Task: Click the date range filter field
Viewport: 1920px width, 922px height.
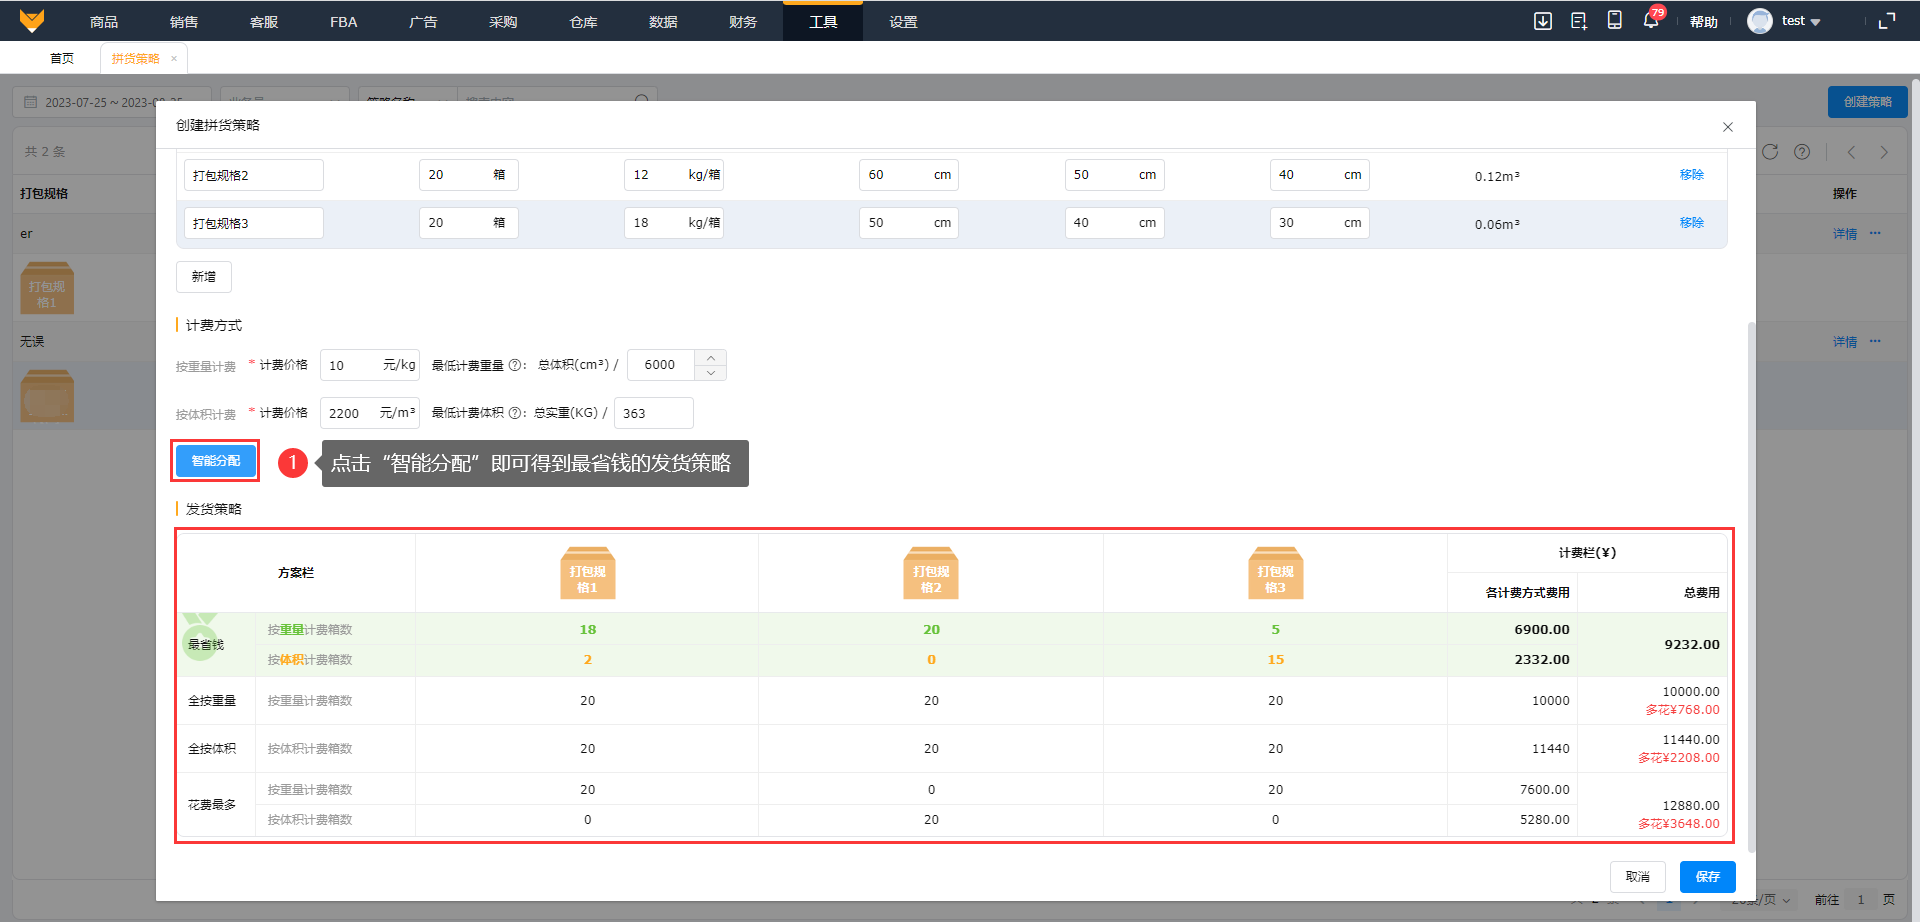Action: [112, 102]
